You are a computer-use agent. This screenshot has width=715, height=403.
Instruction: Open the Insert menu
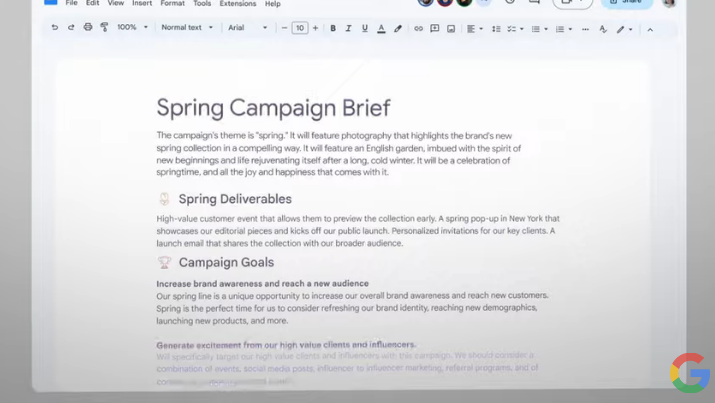point(142,3)
